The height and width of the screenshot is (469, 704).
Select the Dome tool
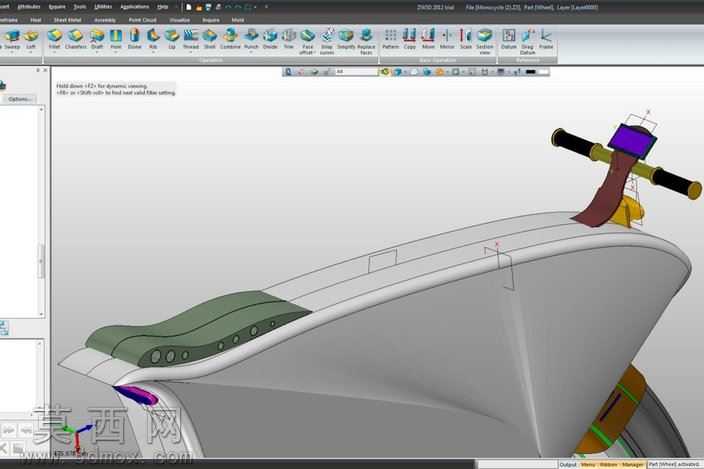135,39
